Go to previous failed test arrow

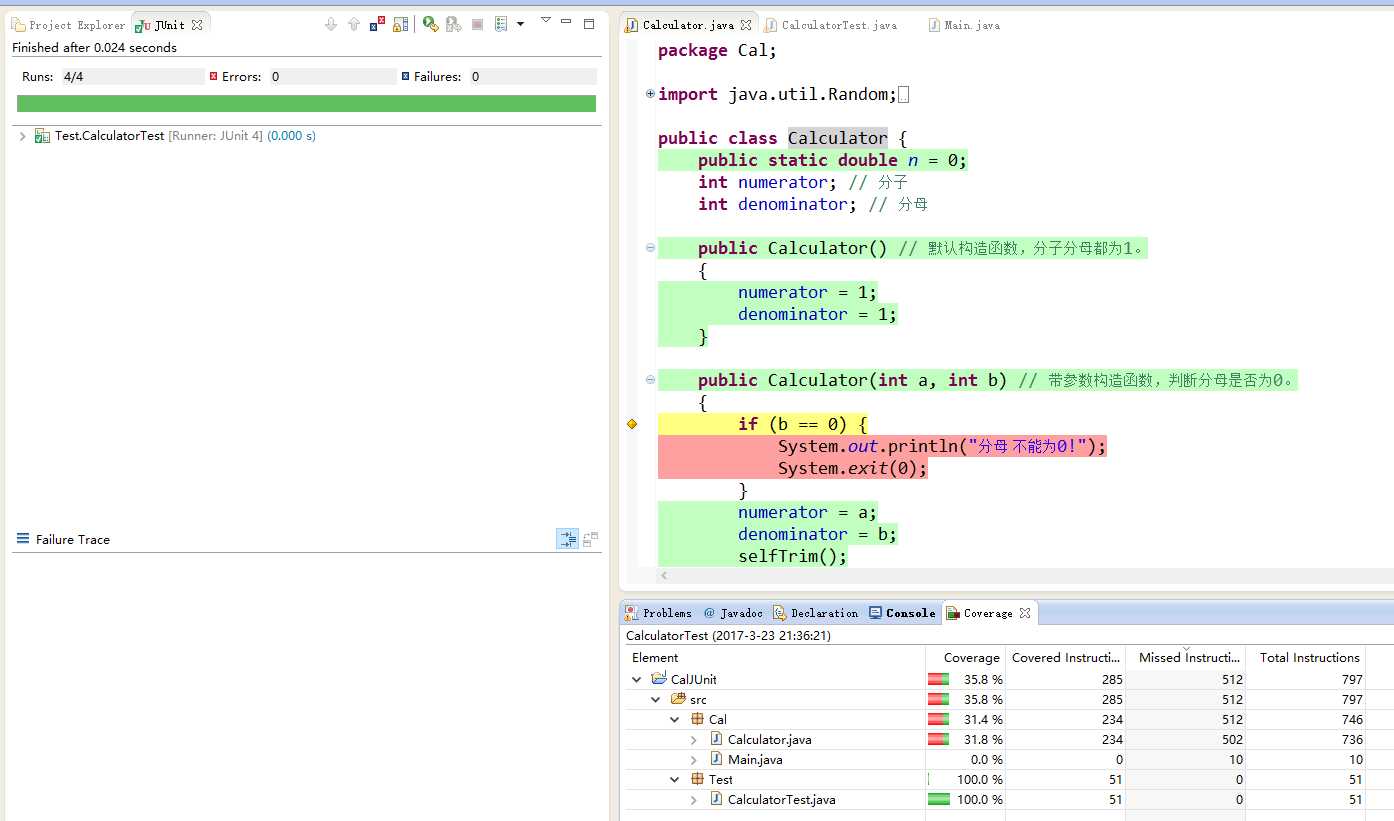[353, 24]
